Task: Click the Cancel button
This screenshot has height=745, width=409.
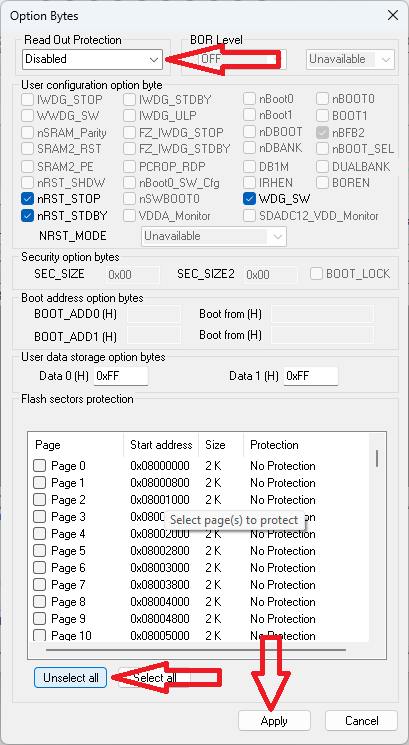Action: pos(361,721)
